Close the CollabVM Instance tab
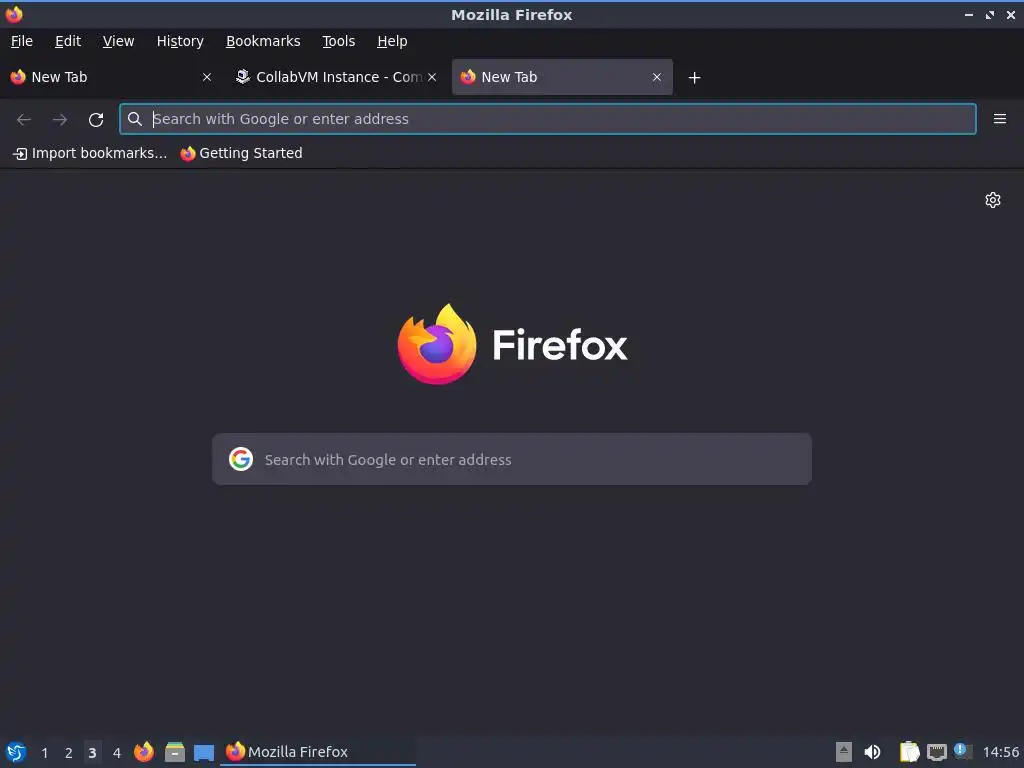1024x768 pixels. click(432, 77)
